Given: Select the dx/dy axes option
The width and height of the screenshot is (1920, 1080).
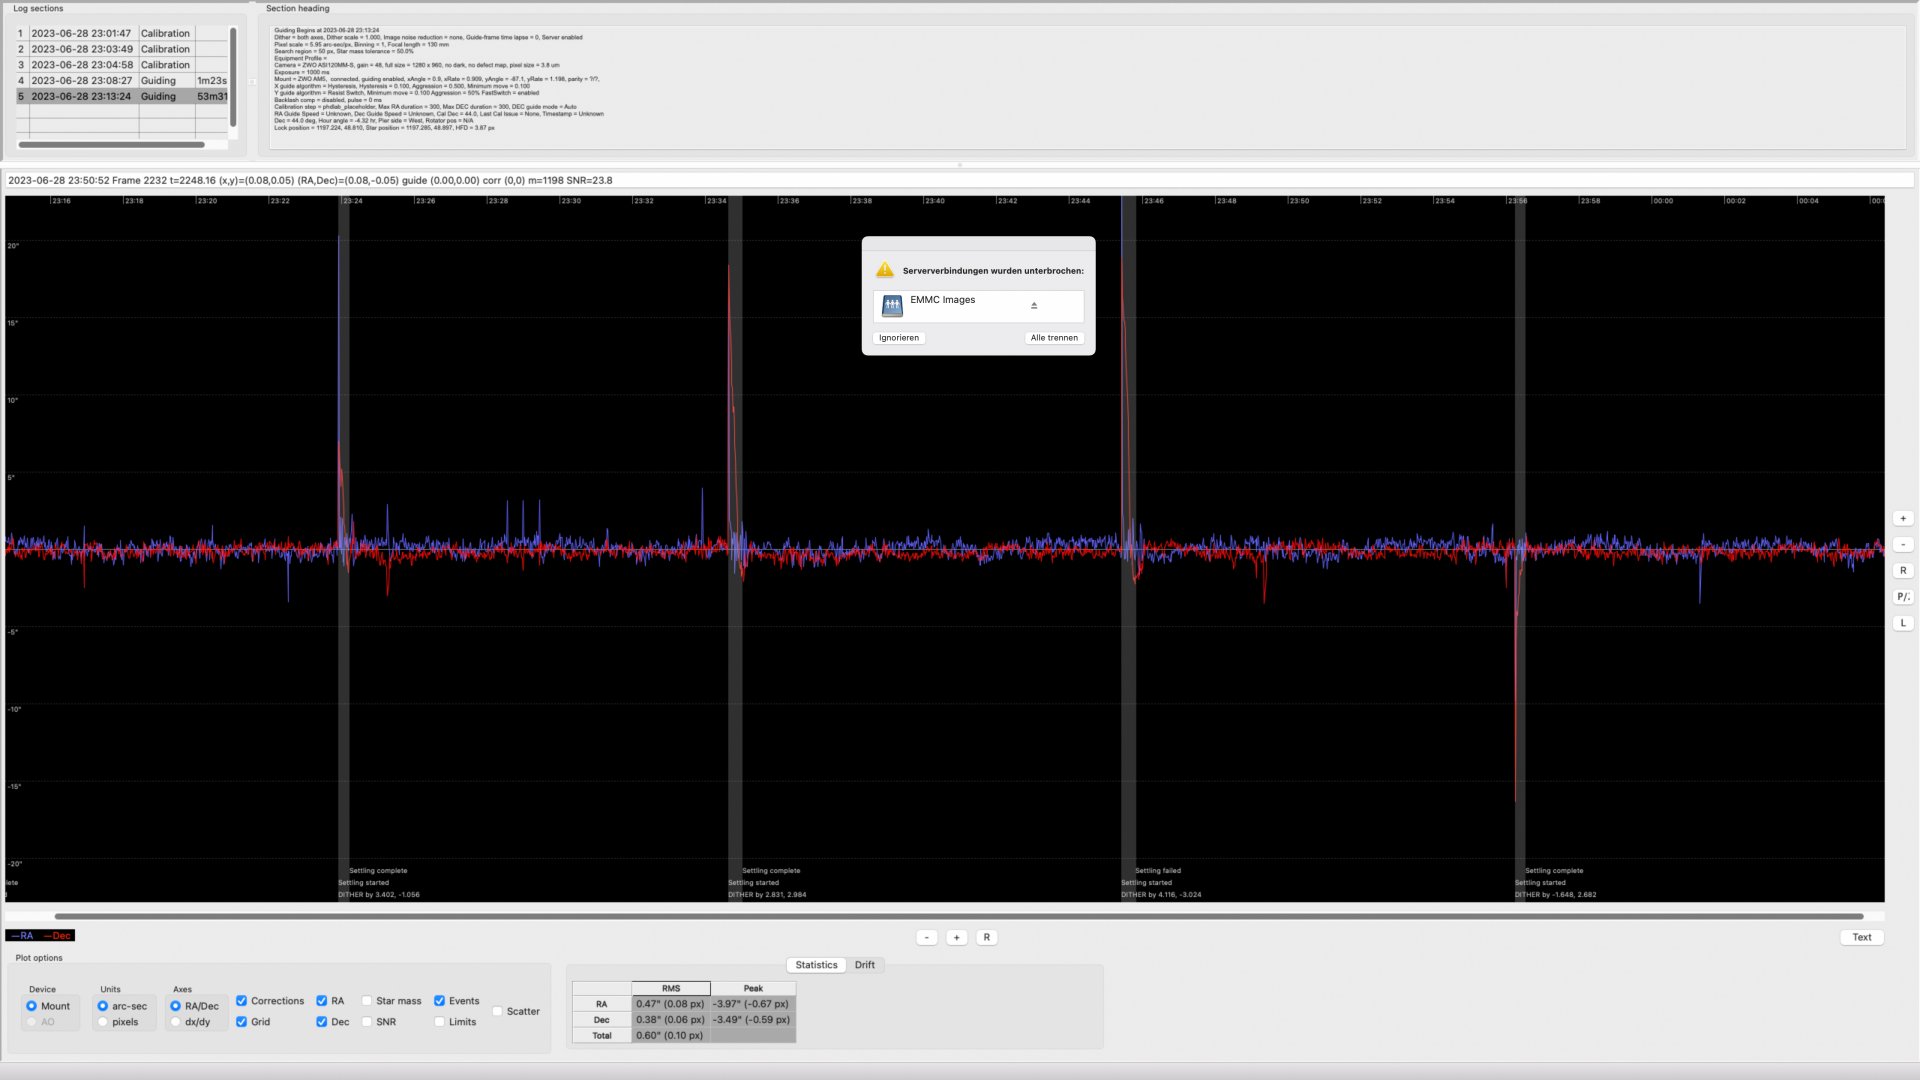Looking at the screenshot, I should coord(176,1022).
